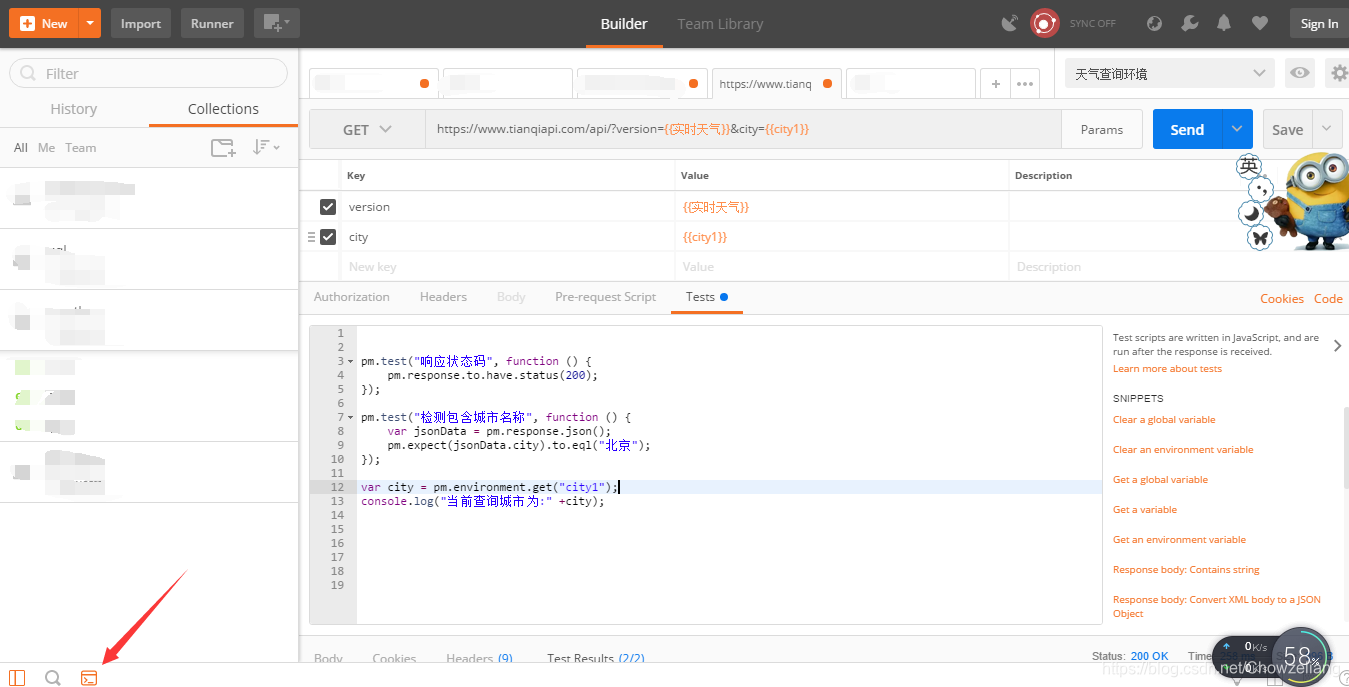Open the Authorization tab
1349x687 pixels.
point(352,297)
